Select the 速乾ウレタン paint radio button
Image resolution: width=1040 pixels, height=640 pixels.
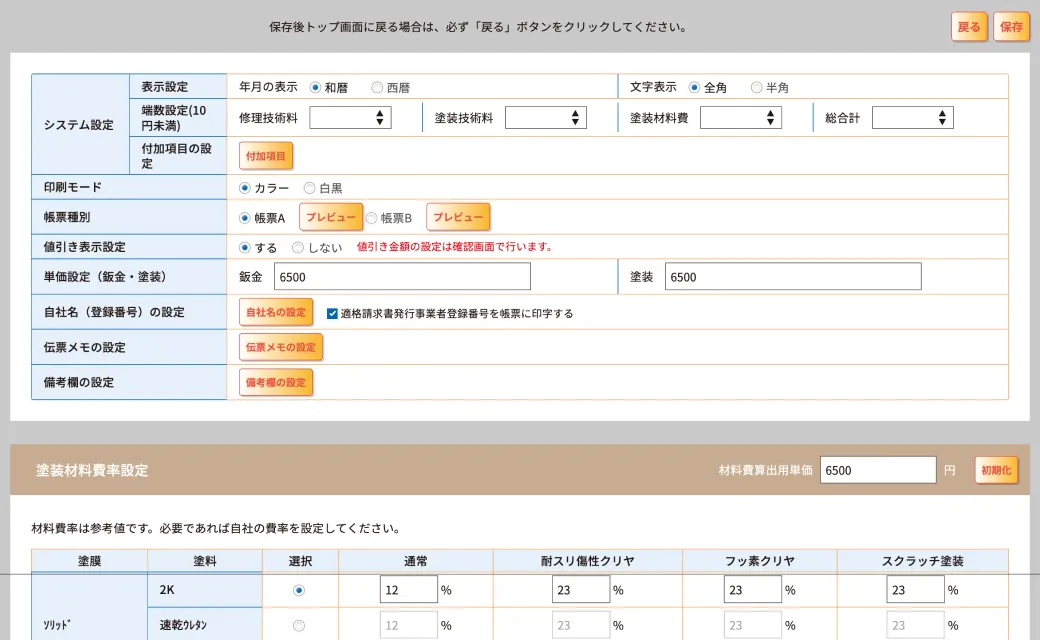pos(299,625)
